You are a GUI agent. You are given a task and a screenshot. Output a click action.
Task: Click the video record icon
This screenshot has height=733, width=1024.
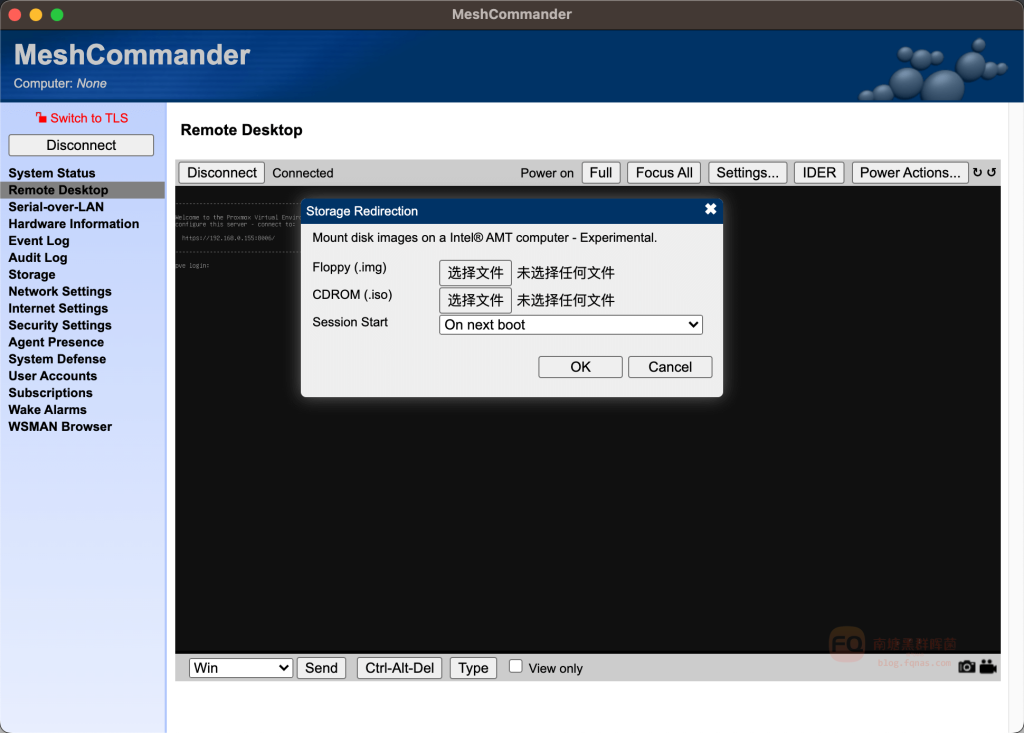pos(988,667)
